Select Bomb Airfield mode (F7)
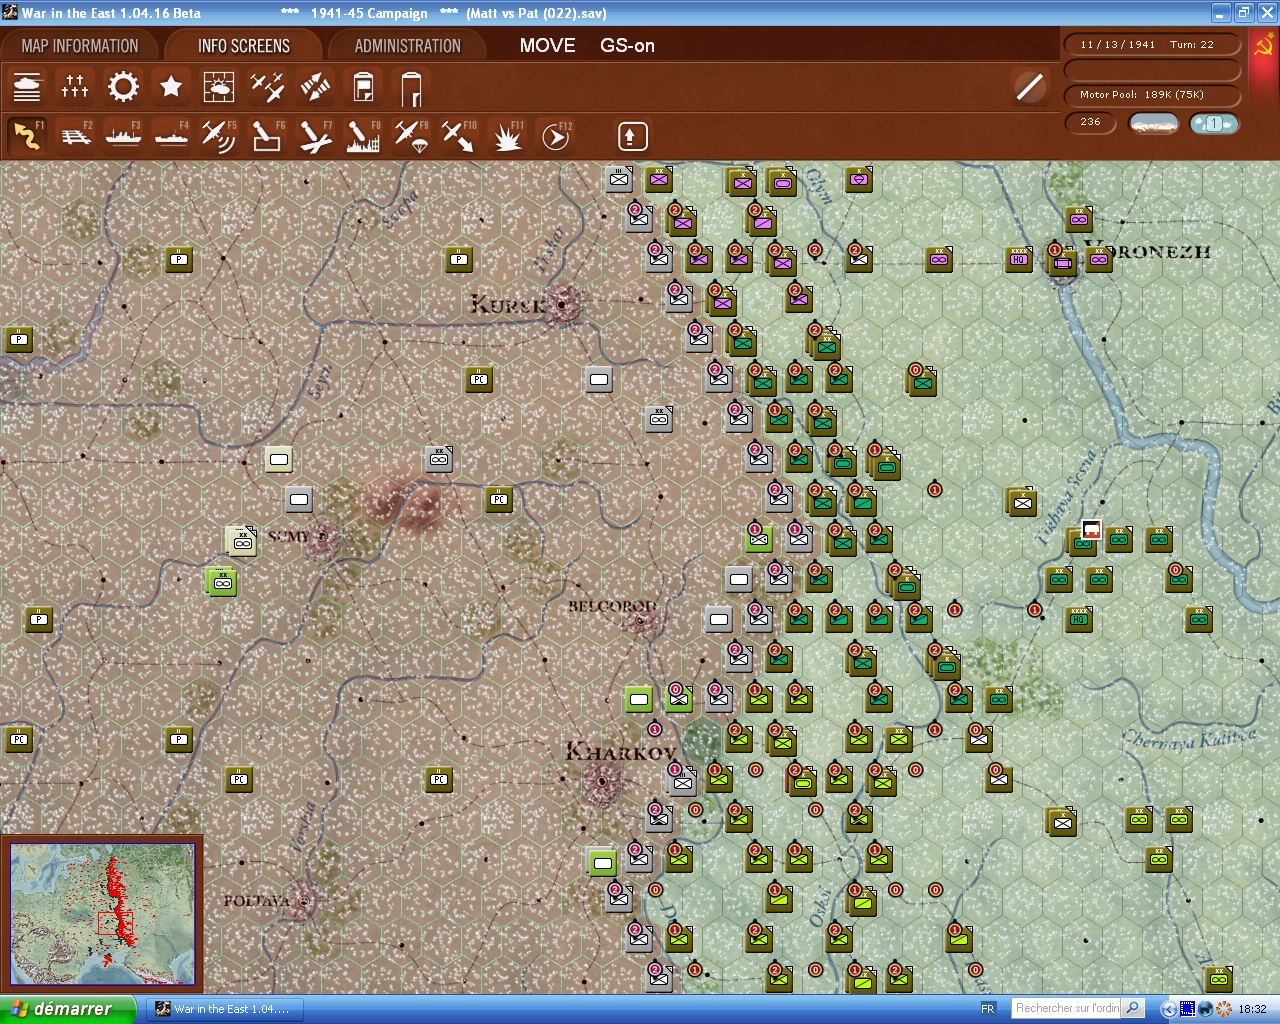The height and width of the screenshot is (1024, 1280). tap(315, 136)
